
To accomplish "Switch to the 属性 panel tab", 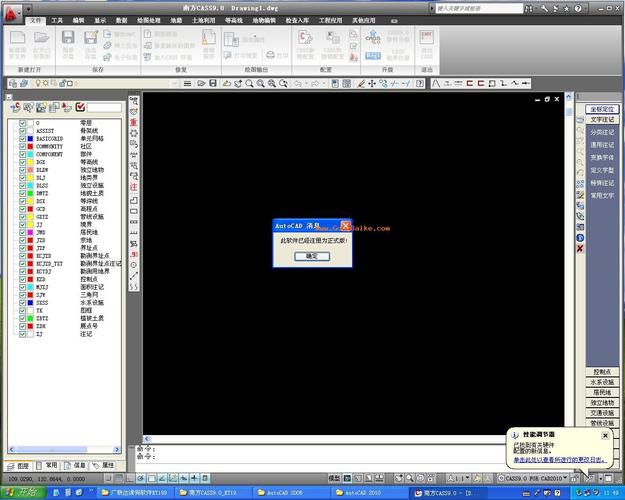I will pos(104,465).
